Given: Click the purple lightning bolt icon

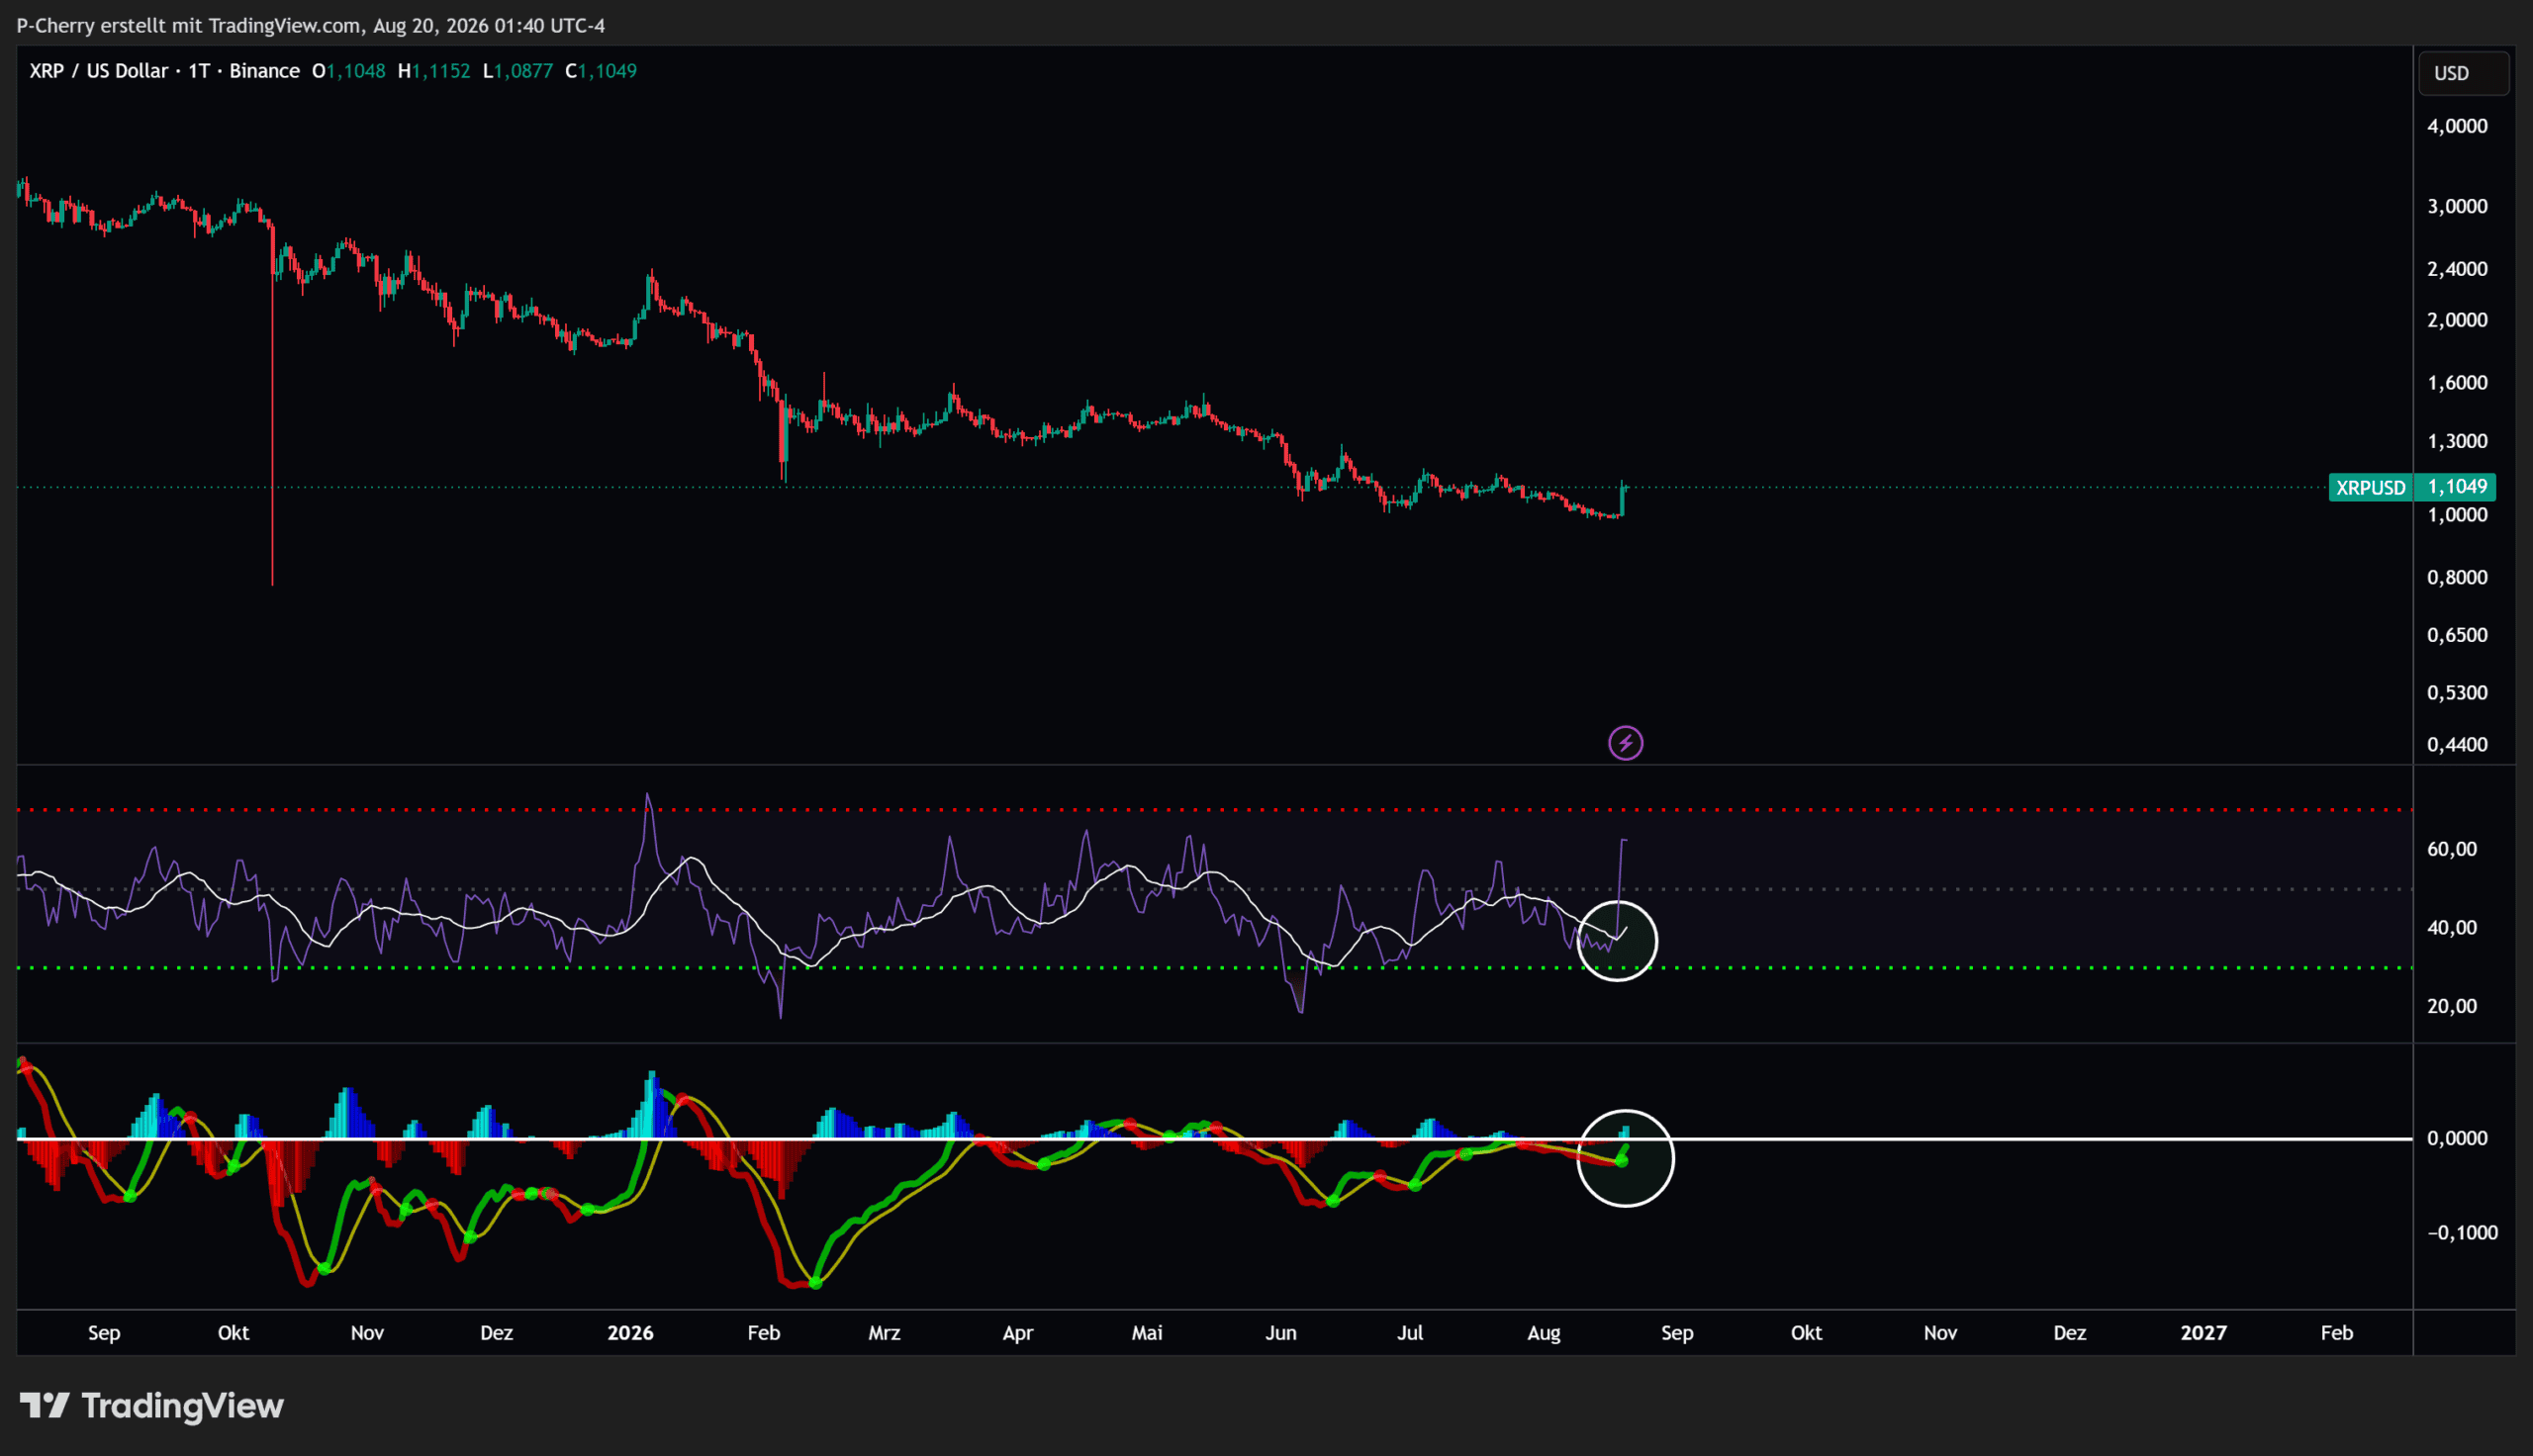Looking at the screenshot, I should [x=1625, y=743].
